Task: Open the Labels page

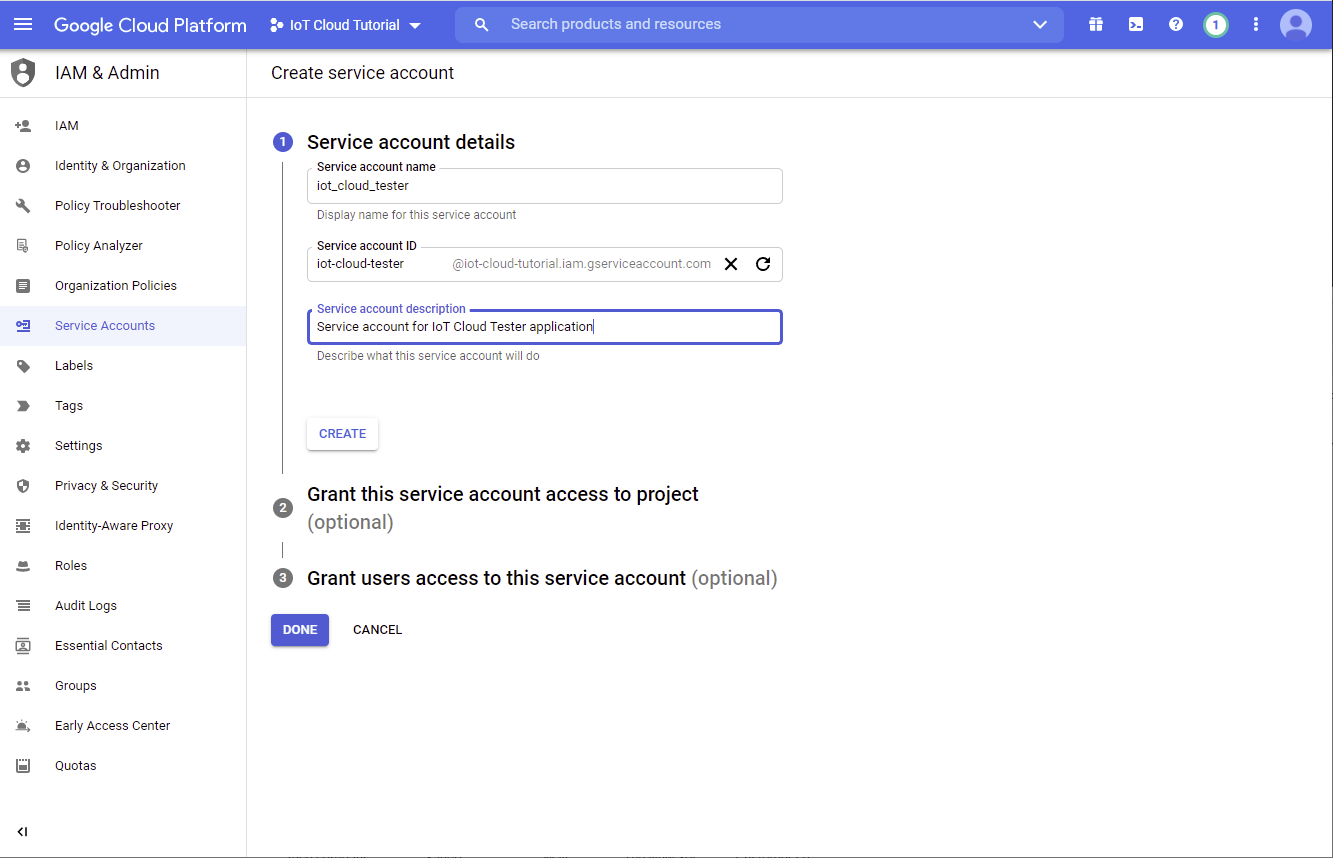Action: click(x=123, y=366)
